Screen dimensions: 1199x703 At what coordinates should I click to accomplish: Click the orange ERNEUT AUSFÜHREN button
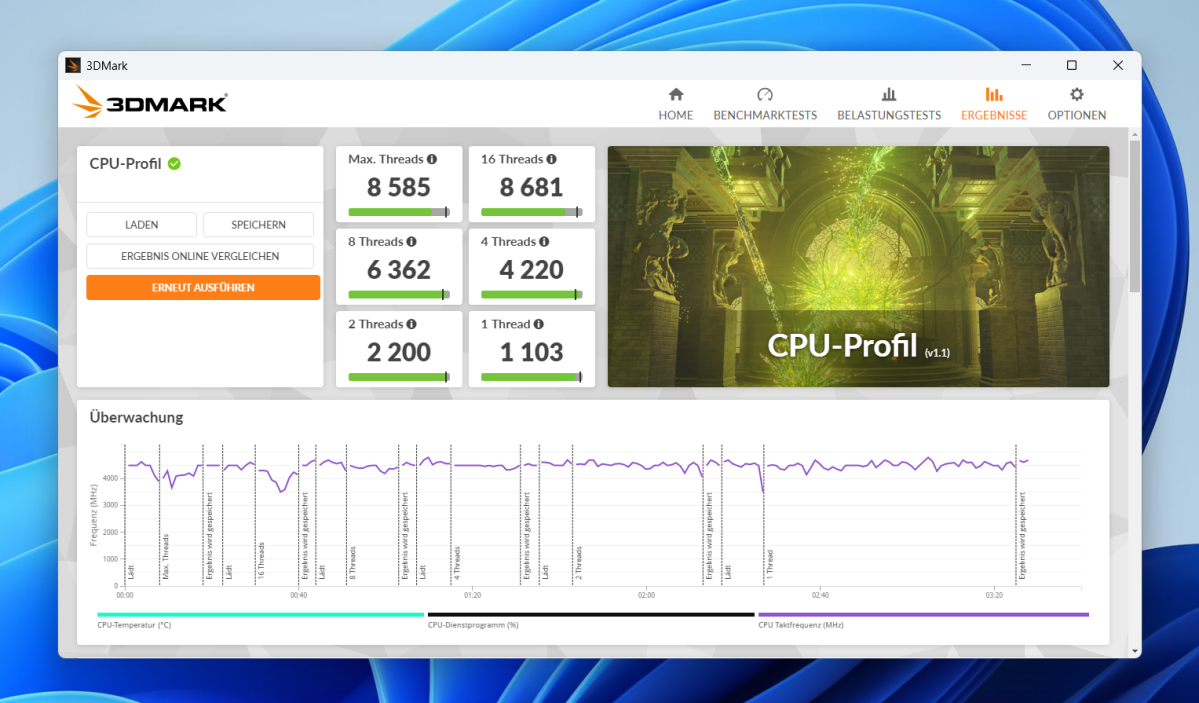203,288
